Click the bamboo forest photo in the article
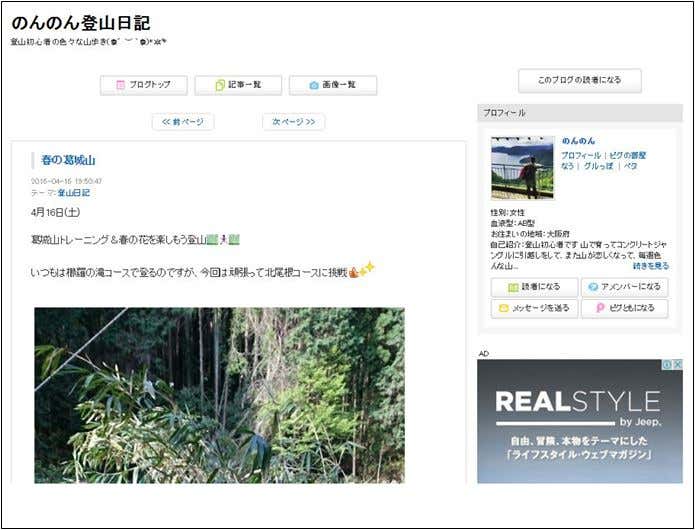This screenshot has height=530, width=695. coord(219,395)
